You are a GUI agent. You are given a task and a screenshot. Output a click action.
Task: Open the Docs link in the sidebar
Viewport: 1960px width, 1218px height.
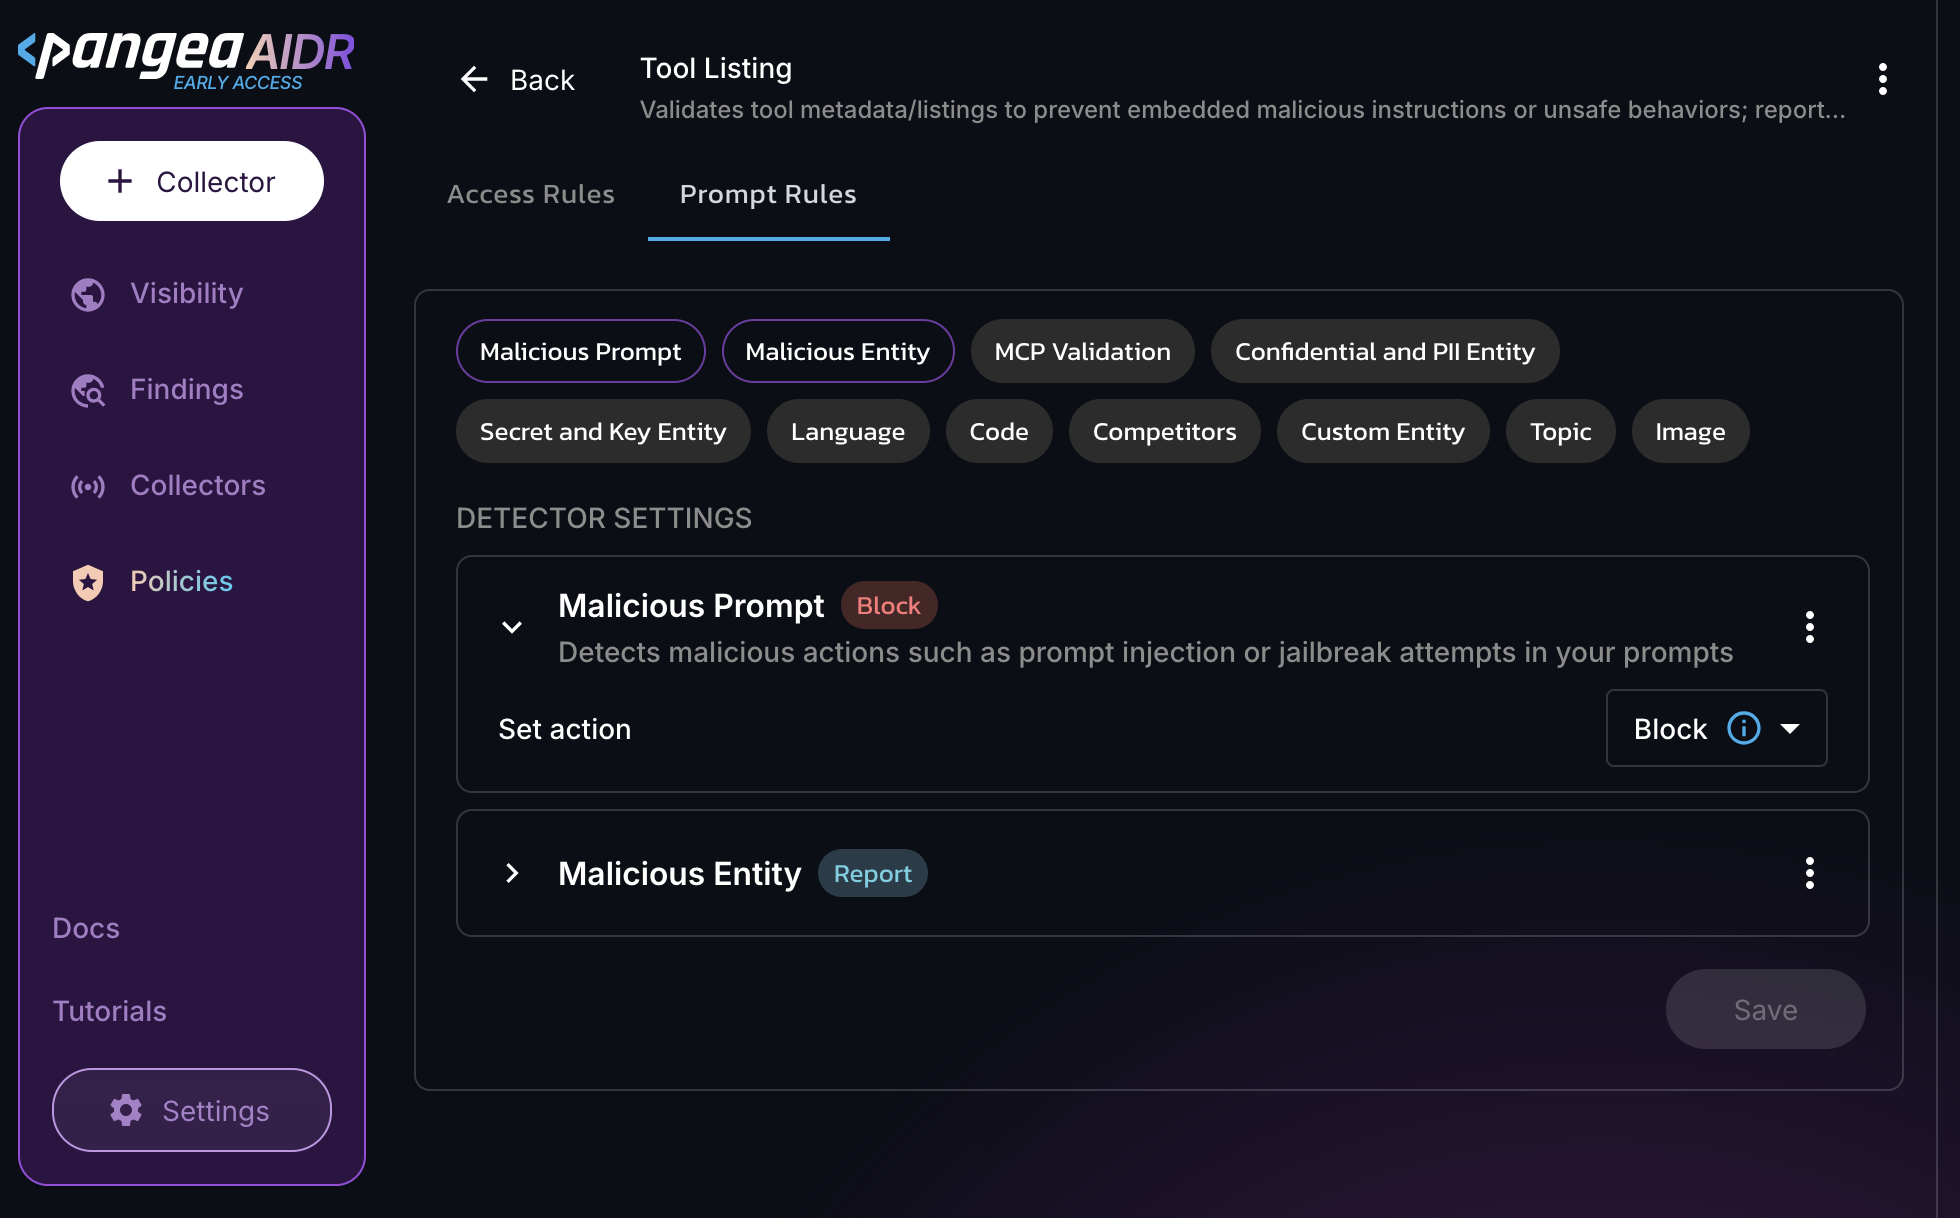(86, 928)
